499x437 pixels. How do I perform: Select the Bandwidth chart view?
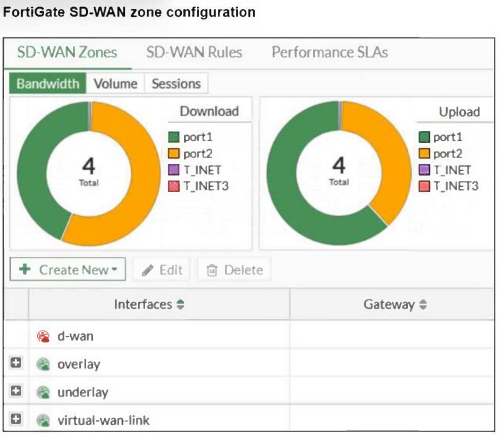[x=48, y=83]
